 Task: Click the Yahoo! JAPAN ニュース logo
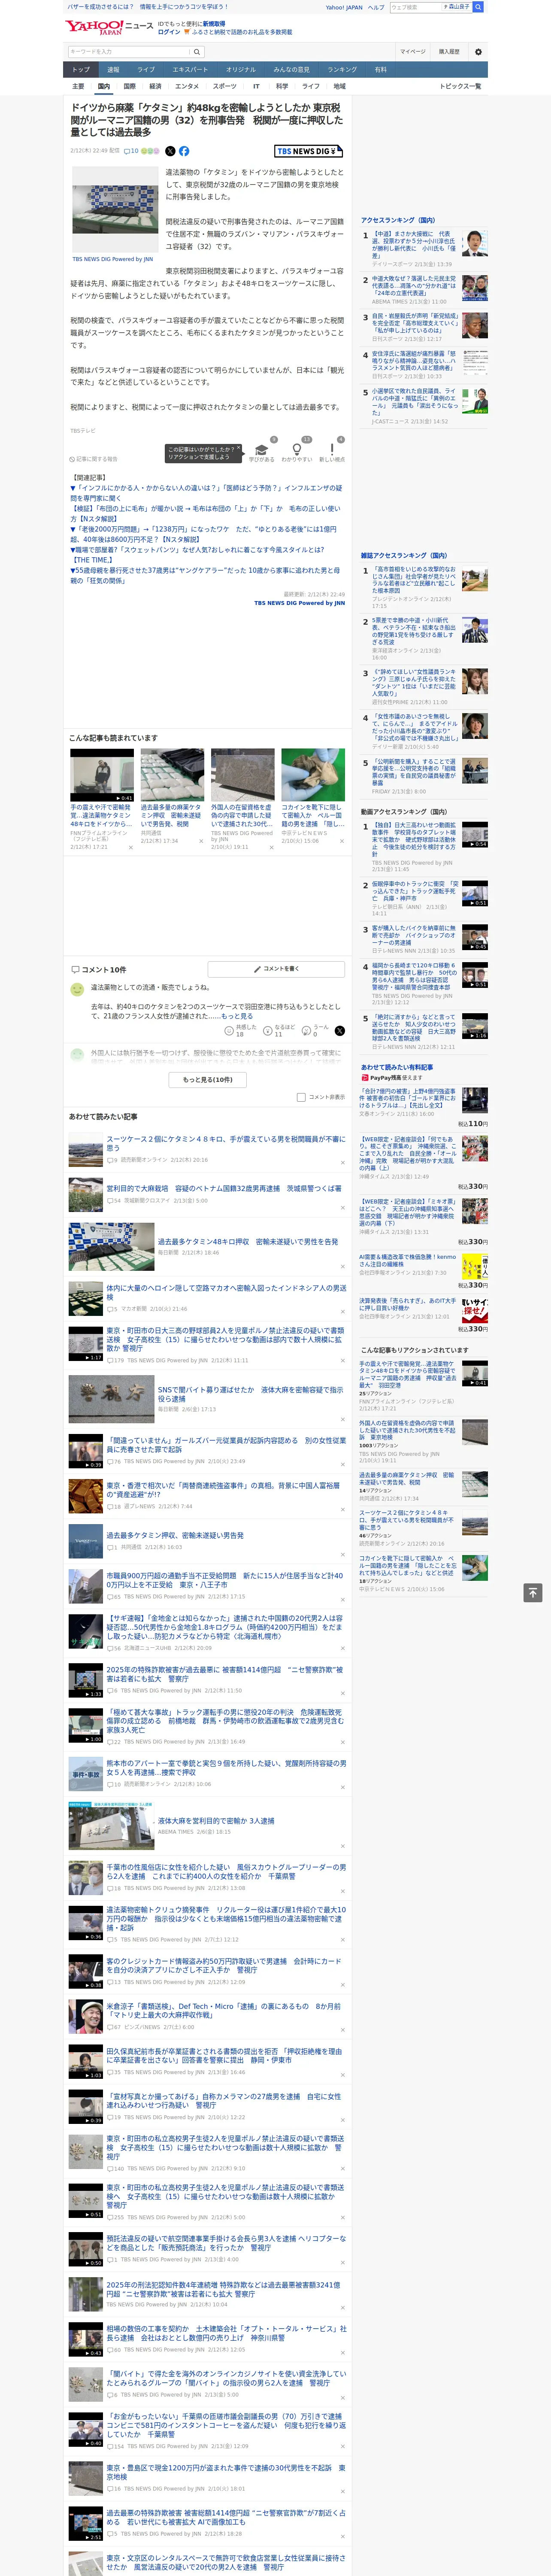coord(109,27)
